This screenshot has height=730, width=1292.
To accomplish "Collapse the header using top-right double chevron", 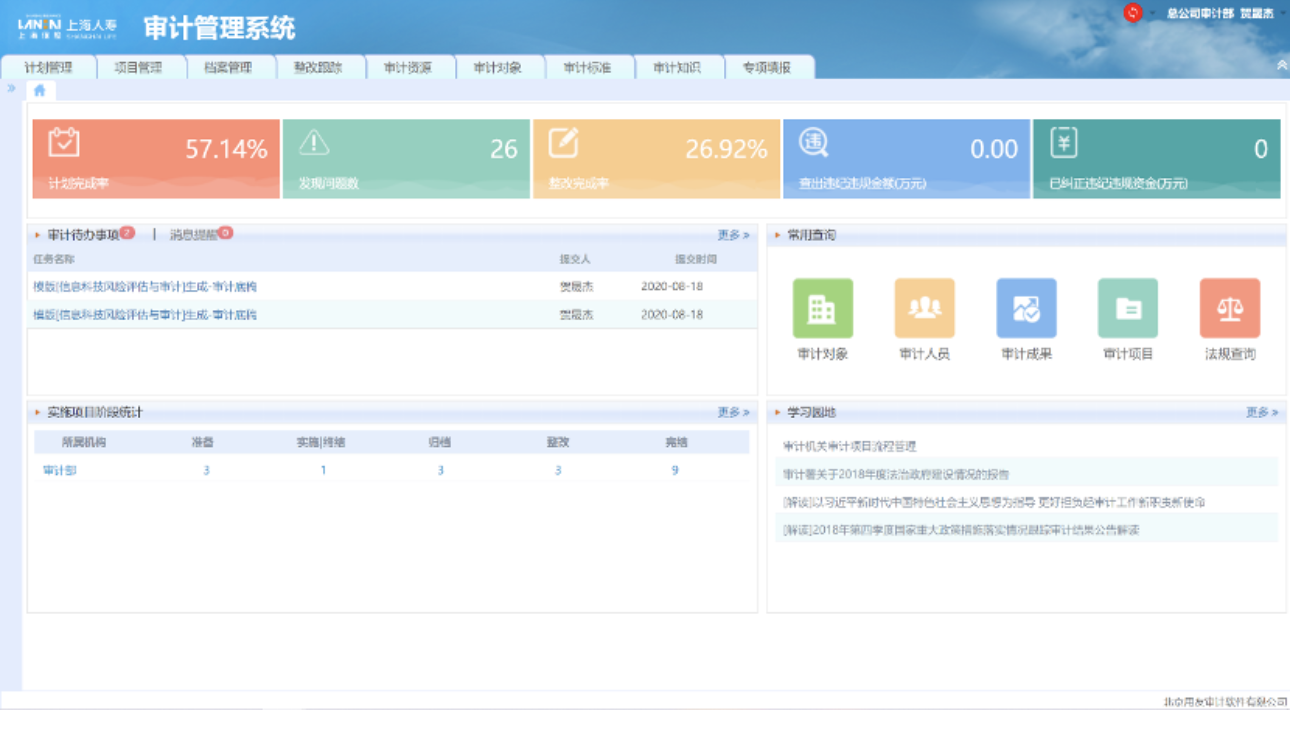I will click(1282, 65).
